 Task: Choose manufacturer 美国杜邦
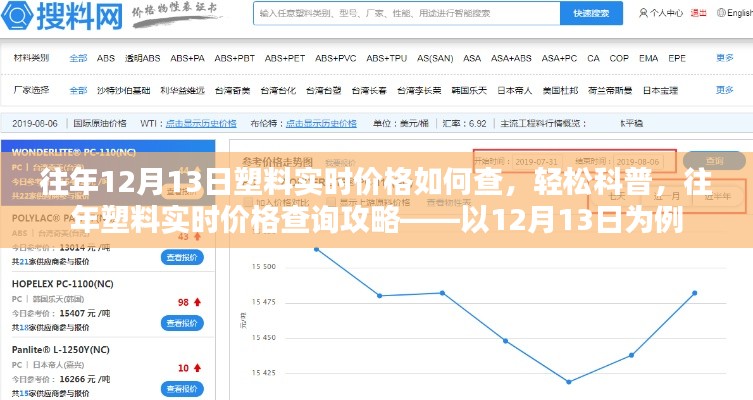pyautogui.click(x=560, y=90)
